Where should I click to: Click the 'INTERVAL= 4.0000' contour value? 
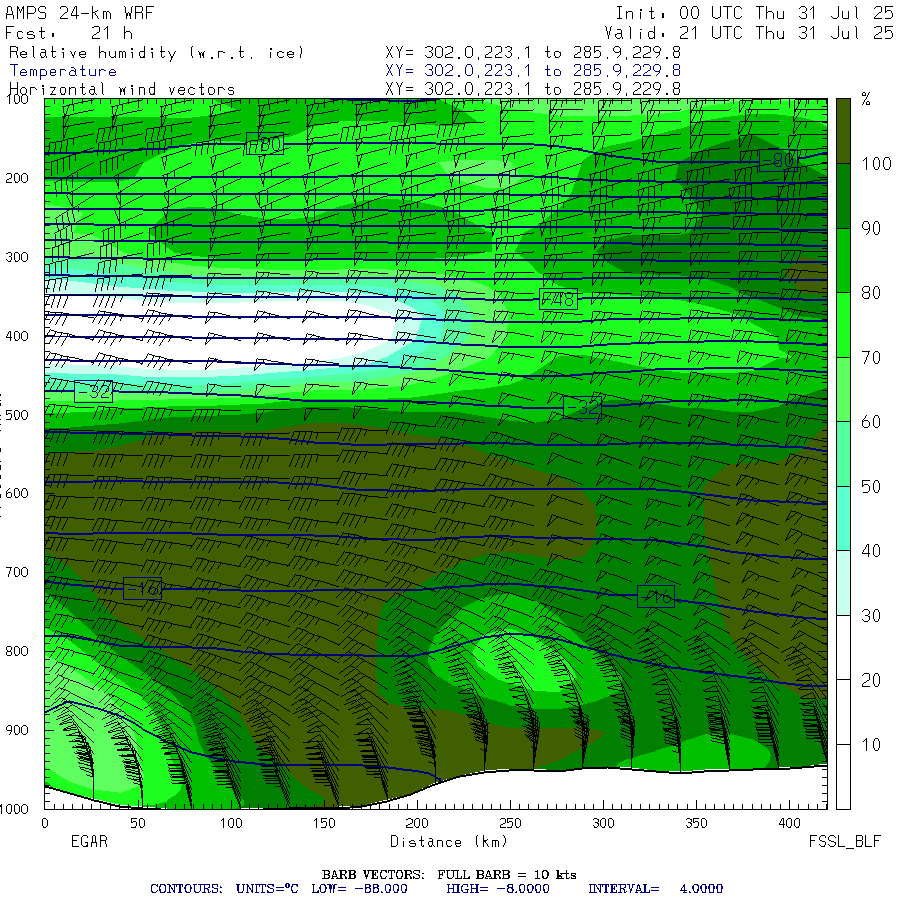(x=655, y=889)
